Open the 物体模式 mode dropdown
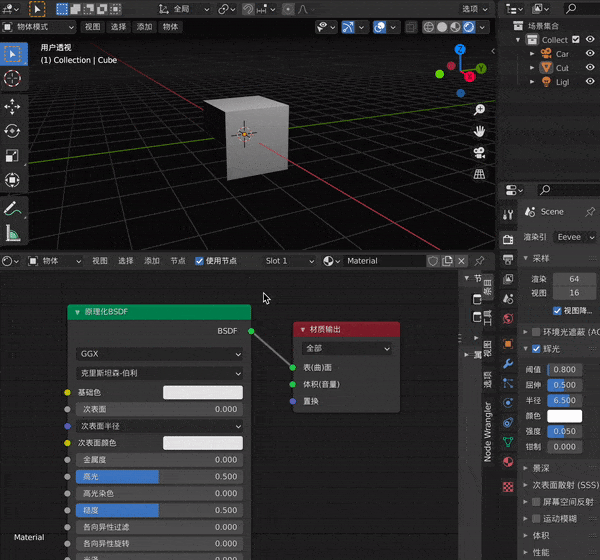Screen dimensions: 600x560 click(38, 27)
